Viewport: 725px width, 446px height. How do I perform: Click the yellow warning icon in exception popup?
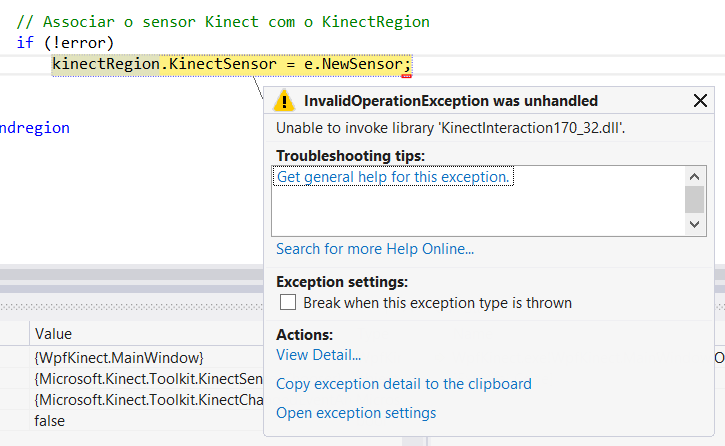point(285,100)
